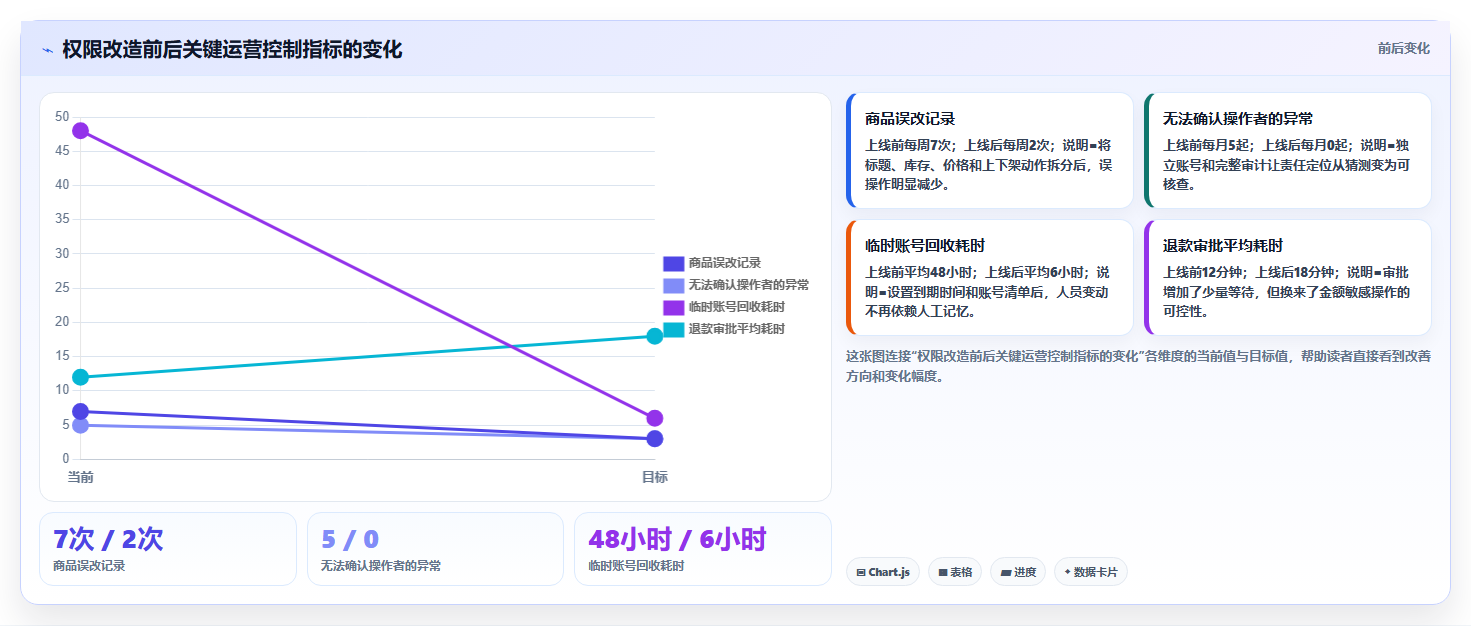Viewport: 1471px width, 626px height.
Task: Open the 临时账号回收耗时 info card
Action: [989, 277]
